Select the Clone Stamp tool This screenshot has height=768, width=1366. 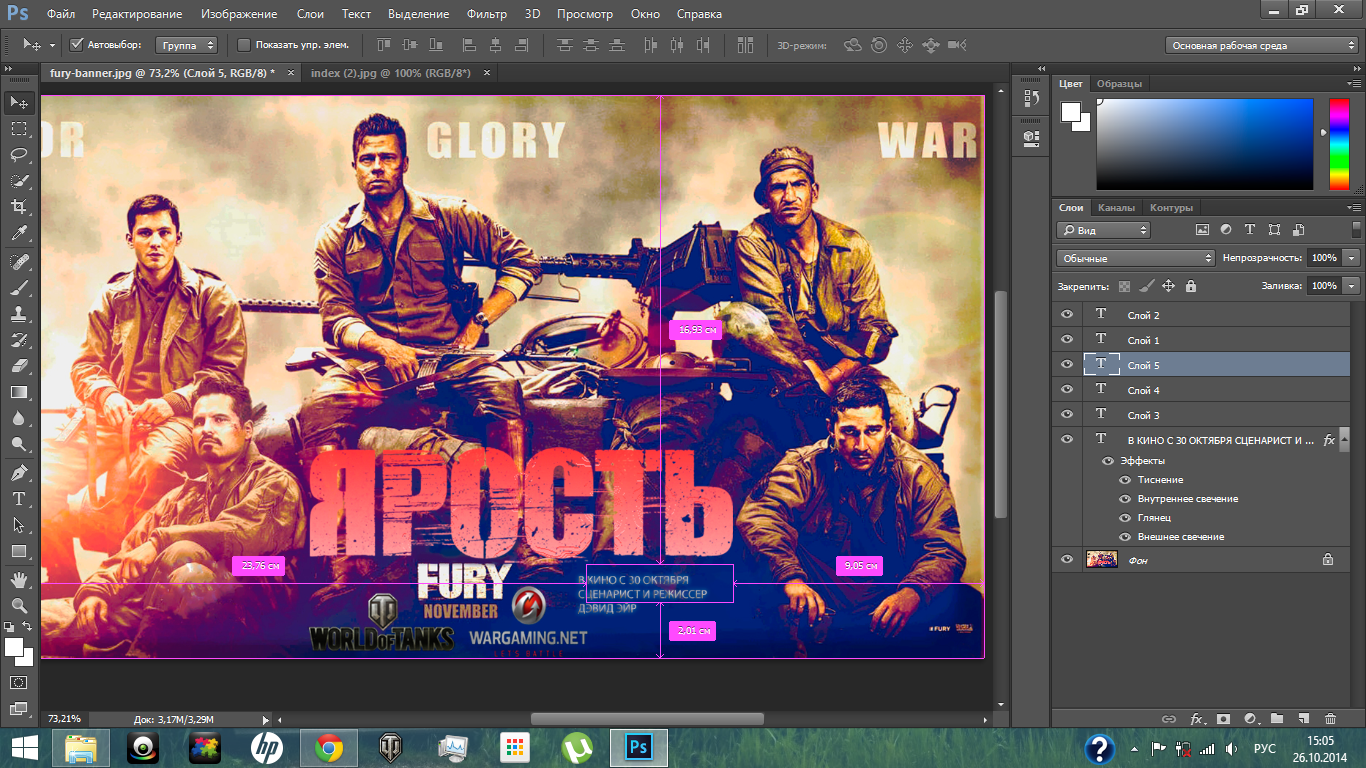coord(19,313)
